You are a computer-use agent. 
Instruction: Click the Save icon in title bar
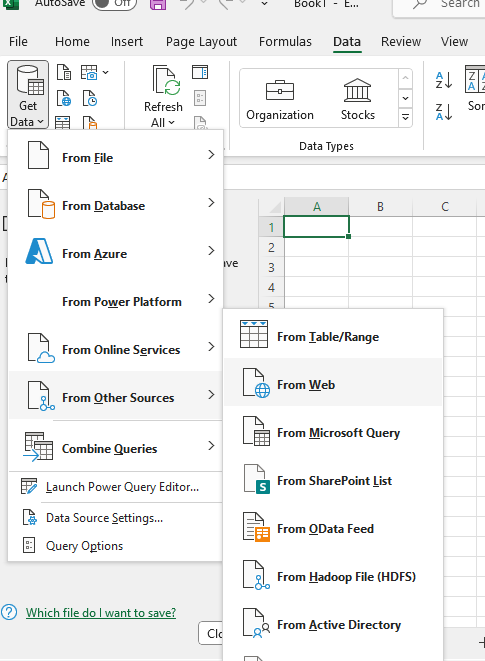158,4
